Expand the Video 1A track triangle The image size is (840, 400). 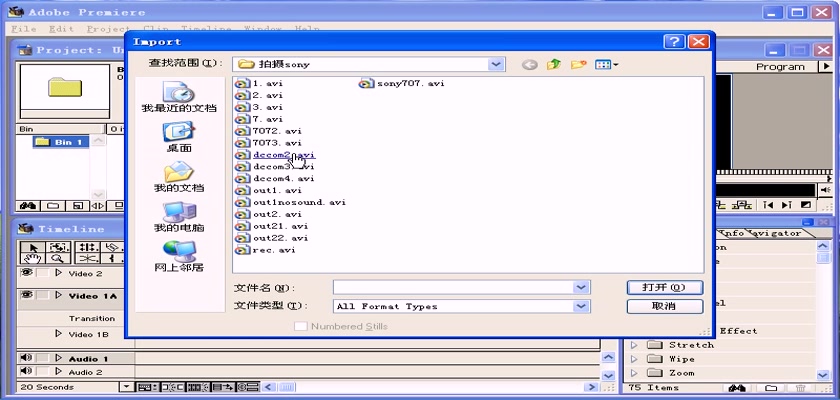[58, 296]
